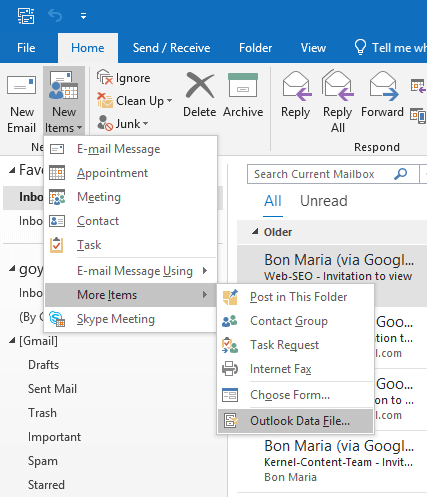Open the New Items dropdown button
427x497 pixels.
(64, 101)
